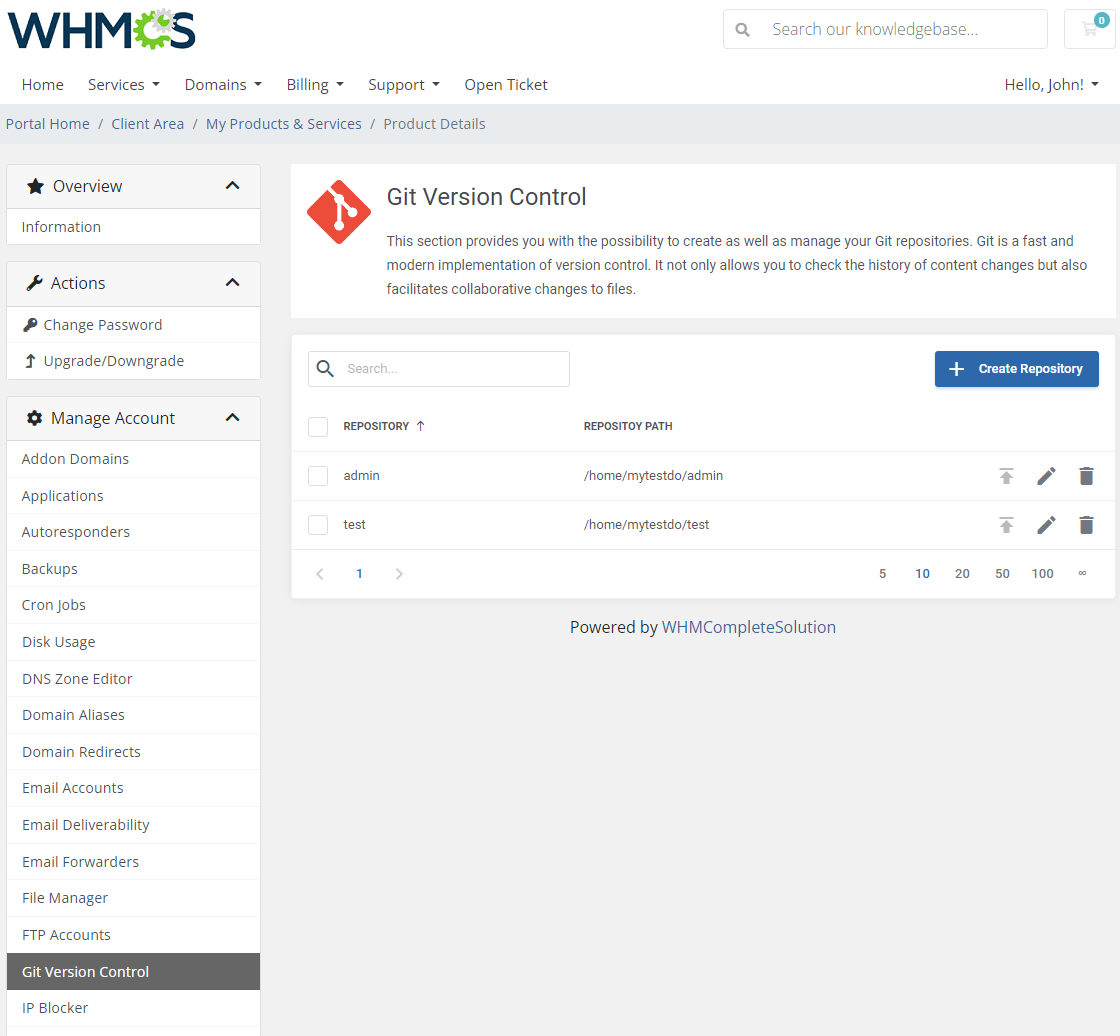Check the test repository checkbox
The image size is (1120, 1036).
(318, 525)
